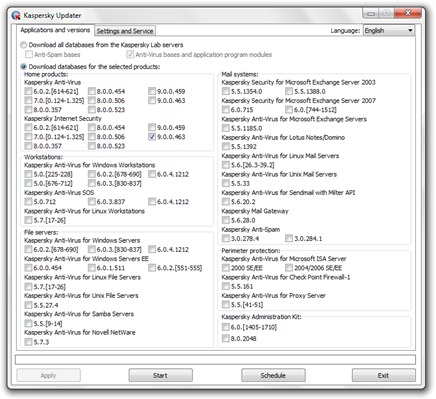Click the Mail systems group label
Viewport: 436px width, 399px height.
240,74
